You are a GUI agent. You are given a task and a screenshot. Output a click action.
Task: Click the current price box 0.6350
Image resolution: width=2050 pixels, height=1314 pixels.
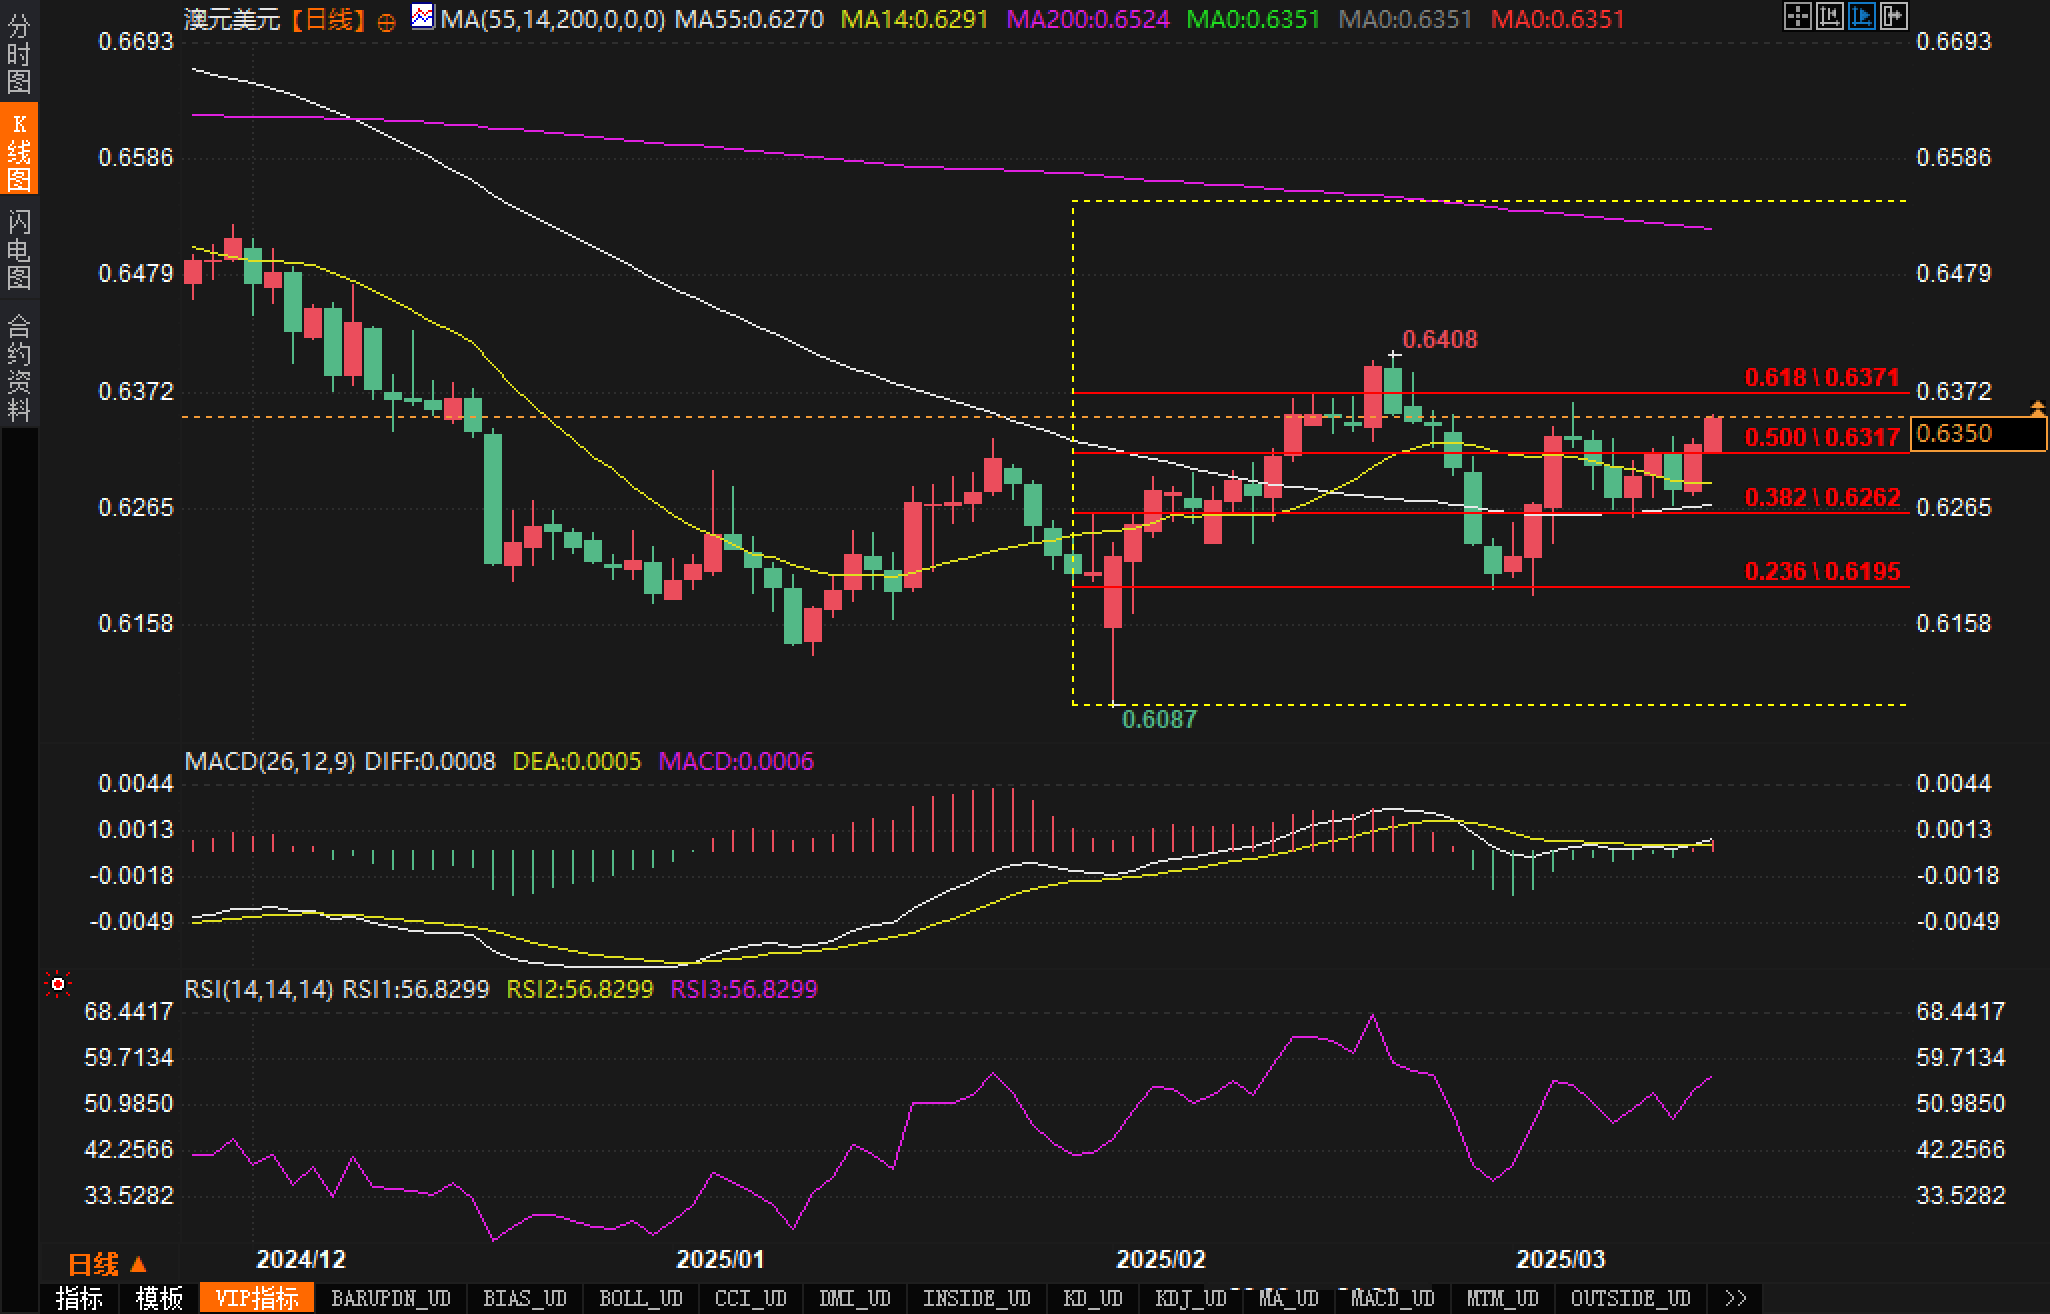pos(1978,434)
